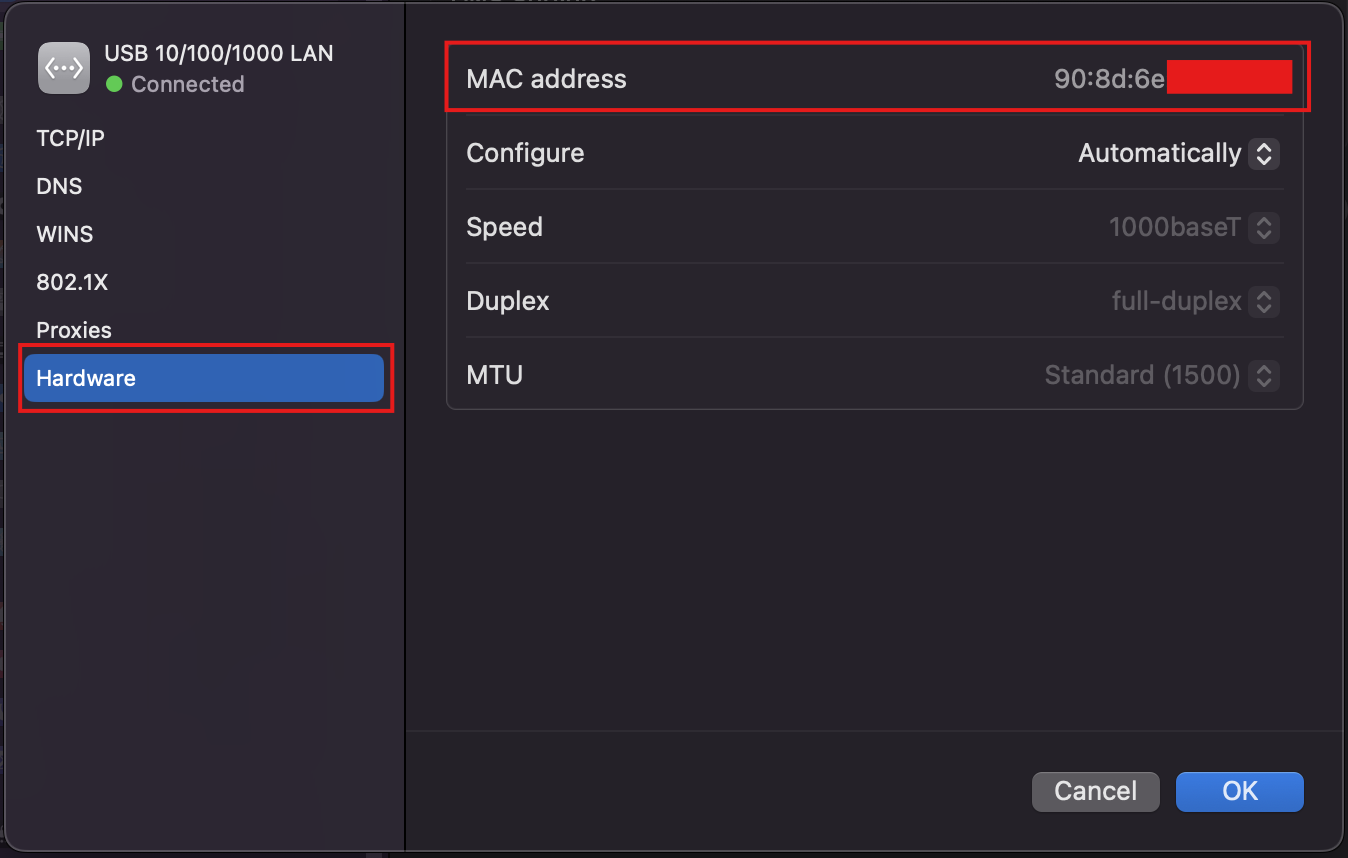This screenshot has height=858, width=1348.
Task: Open the Configure Automatically dropdown
Action: point(1178,153)
